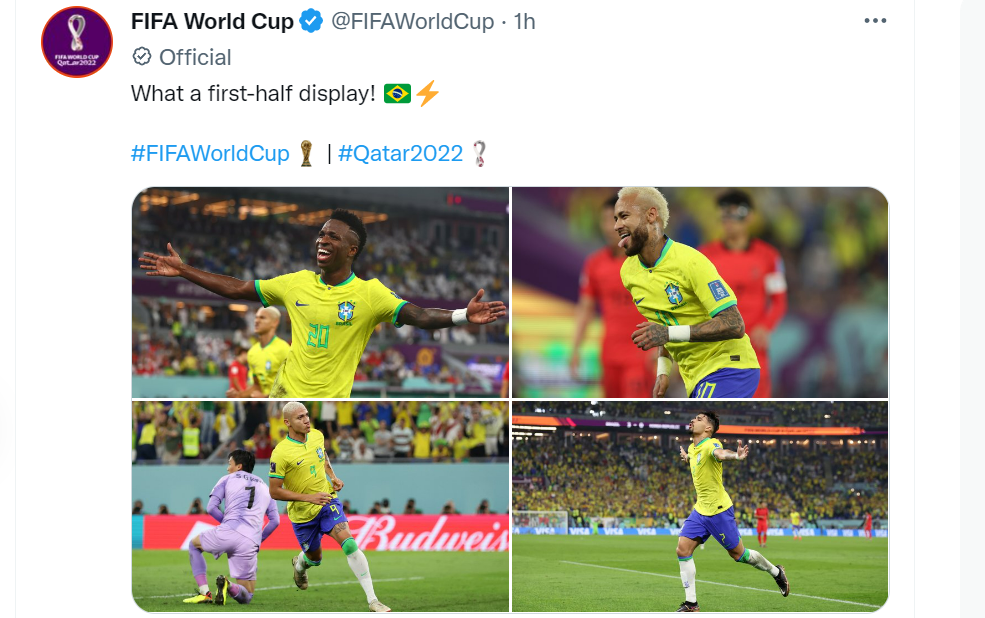
Task: Click the FIFA World Cup display name
Action: [x=212, y=21]
